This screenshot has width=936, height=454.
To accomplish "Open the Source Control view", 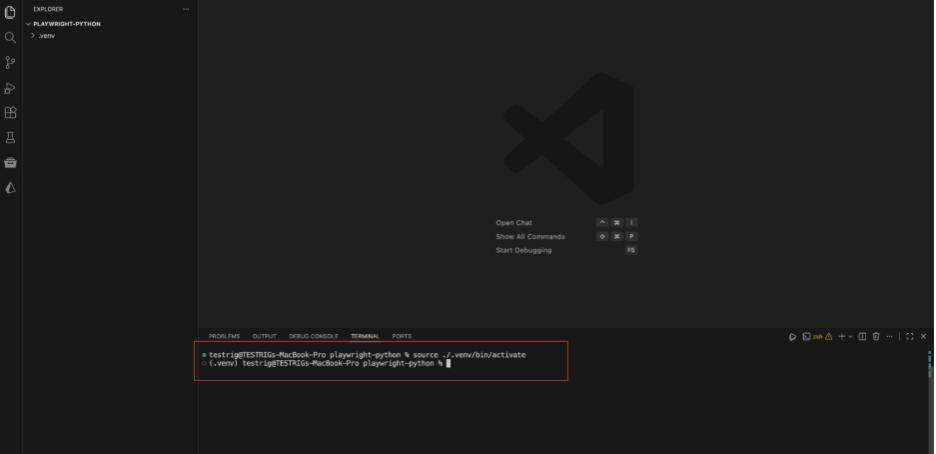I will [11, 62].
